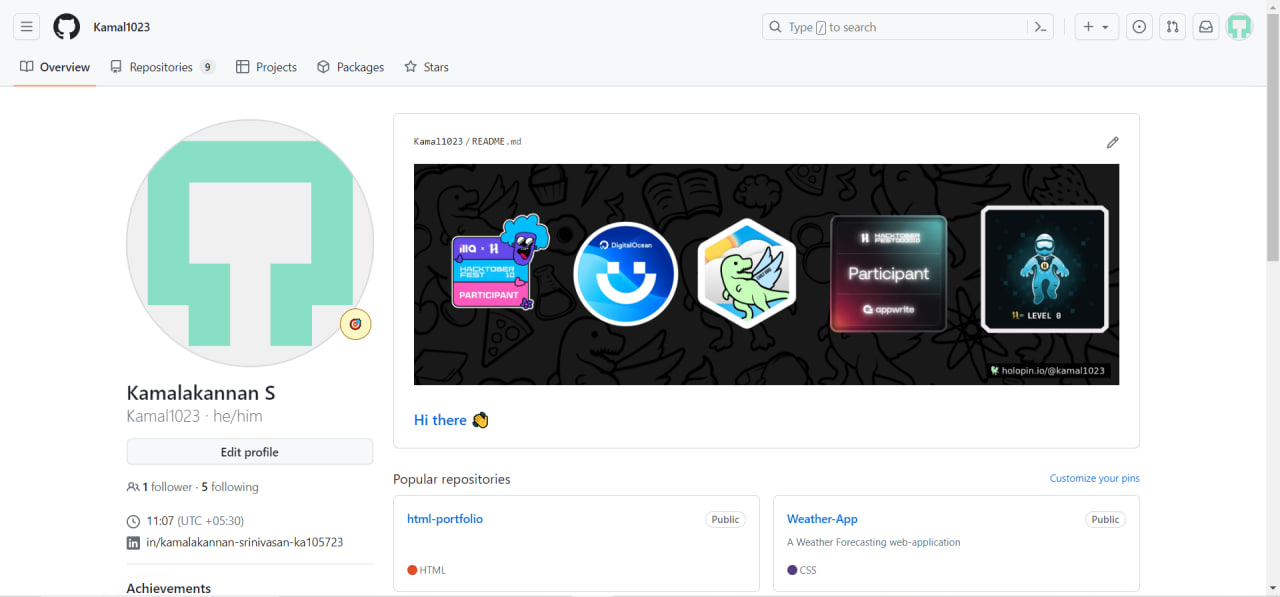Open the Weather-App repository
This screenshot has width=1280, height=597.
(x=822, y=519)
